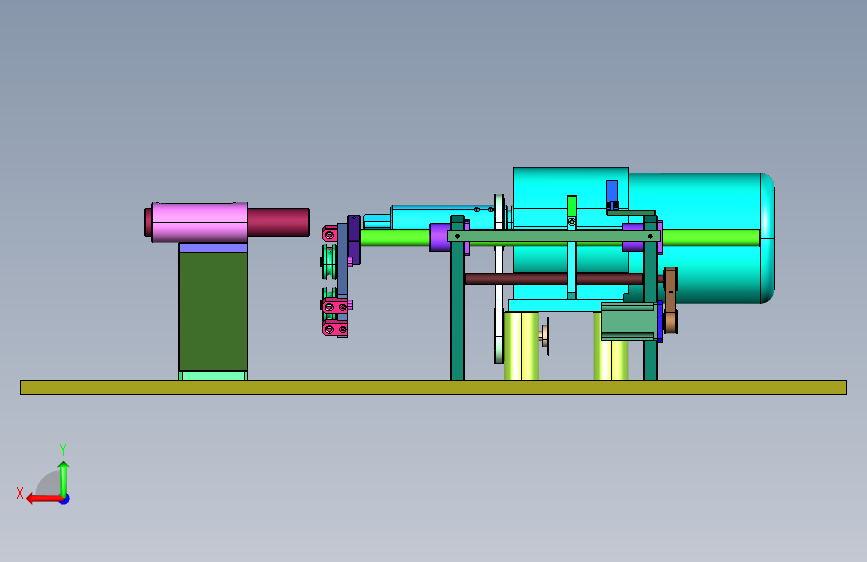Select the purple bushing left of the frame
Screen dimensions: 867x562
point(440,237)
